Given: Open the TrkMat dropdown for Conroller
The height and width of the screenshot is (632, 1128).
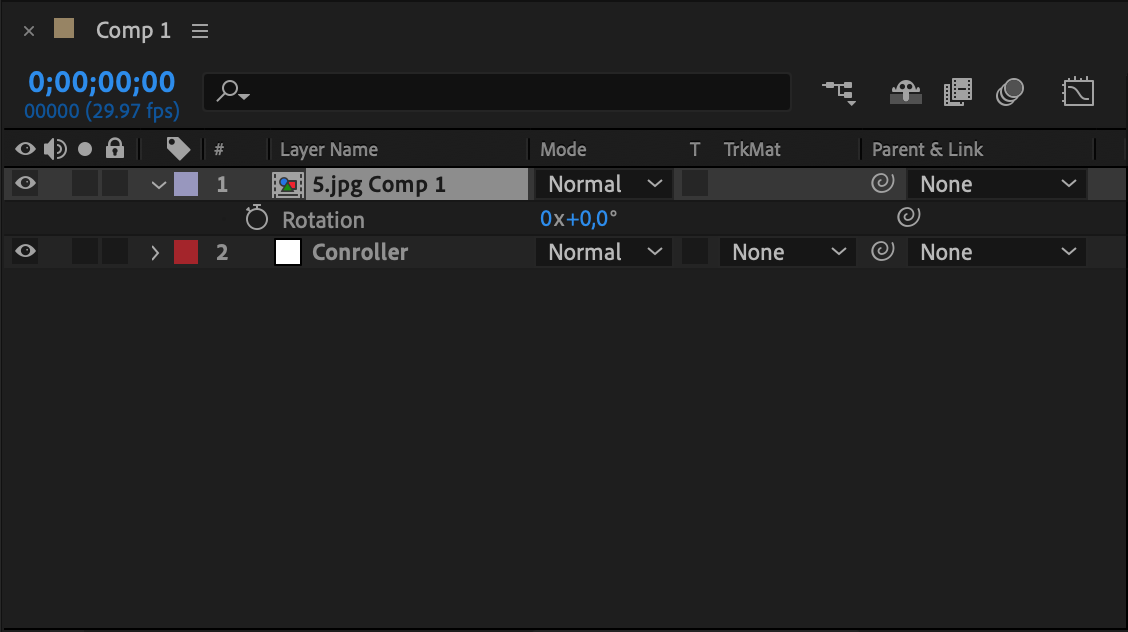Looking at the screenshot, I should point(788,252).
